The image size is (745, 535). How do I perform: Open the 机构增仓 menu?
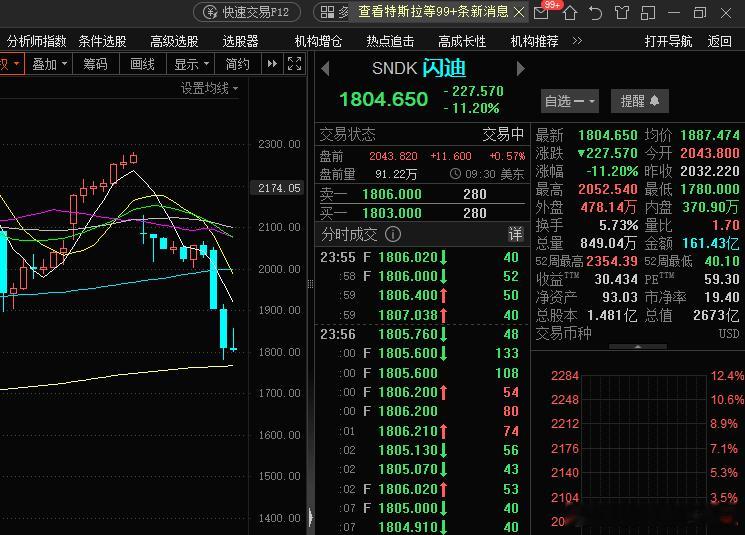click(318, 41)
